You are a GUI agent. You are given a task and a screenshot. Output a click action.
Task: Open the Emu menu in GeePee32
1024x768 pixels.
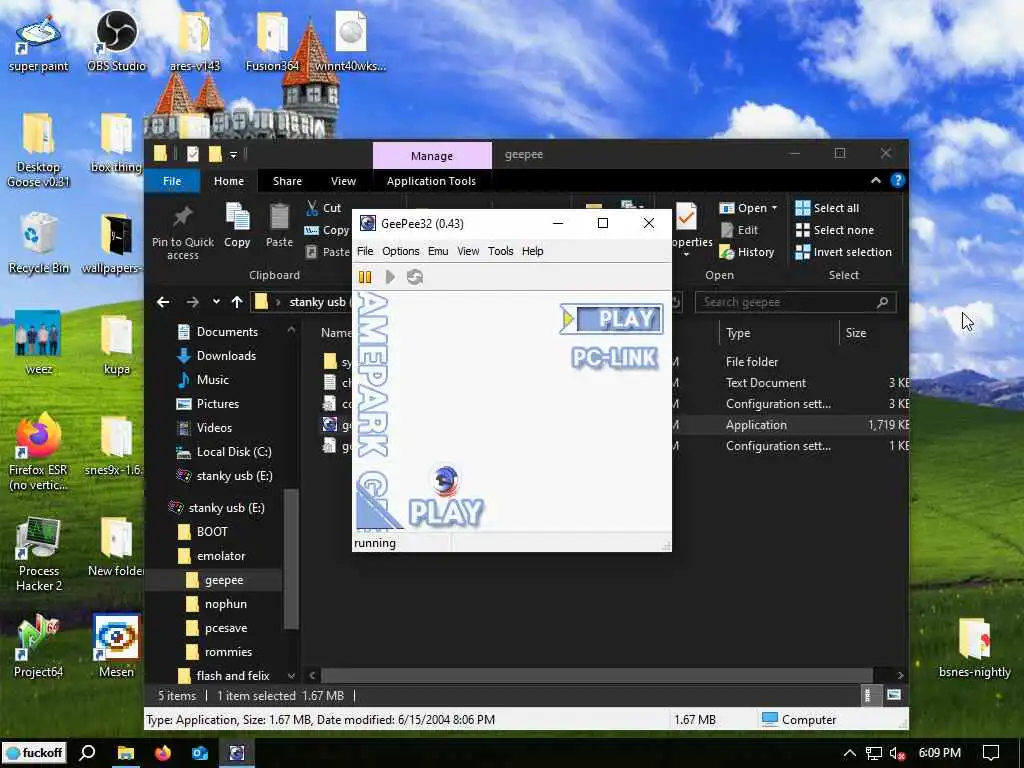click(438, 251)
